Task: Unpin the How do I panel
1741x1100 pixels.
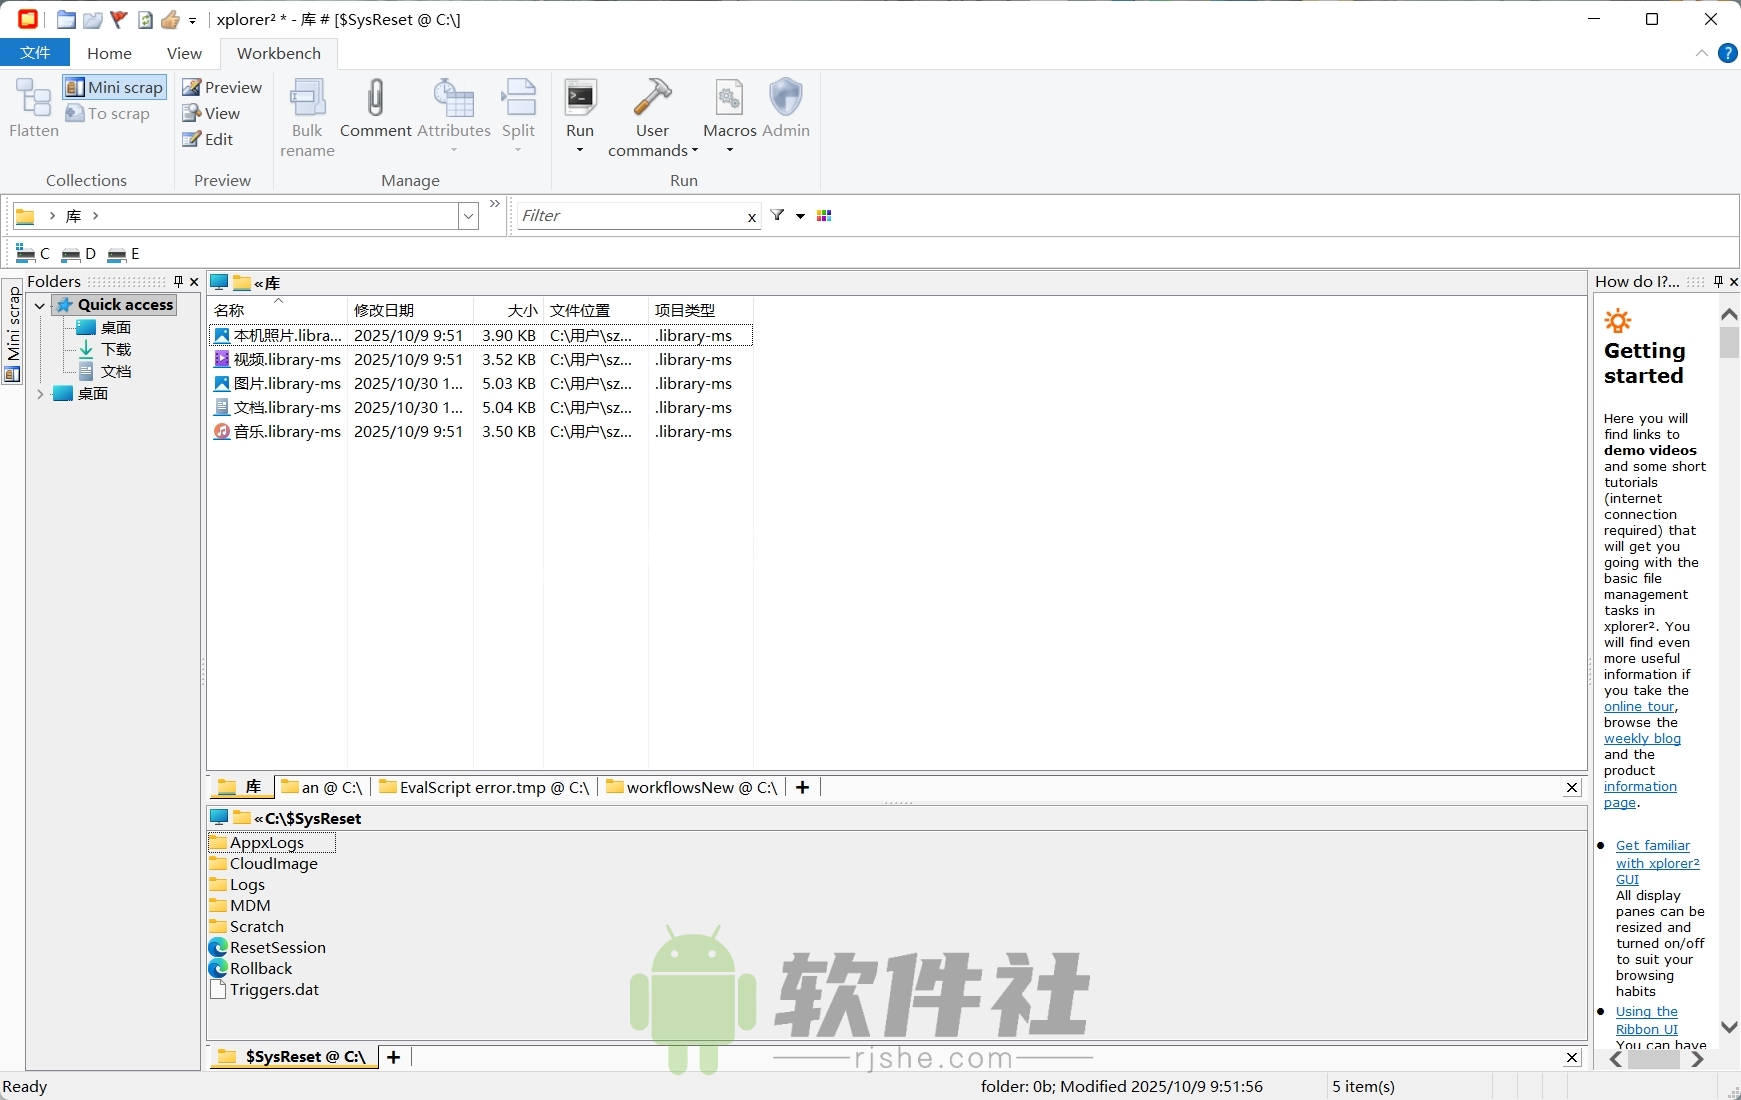Action: pyautogui.click(x=1716, y=281)
